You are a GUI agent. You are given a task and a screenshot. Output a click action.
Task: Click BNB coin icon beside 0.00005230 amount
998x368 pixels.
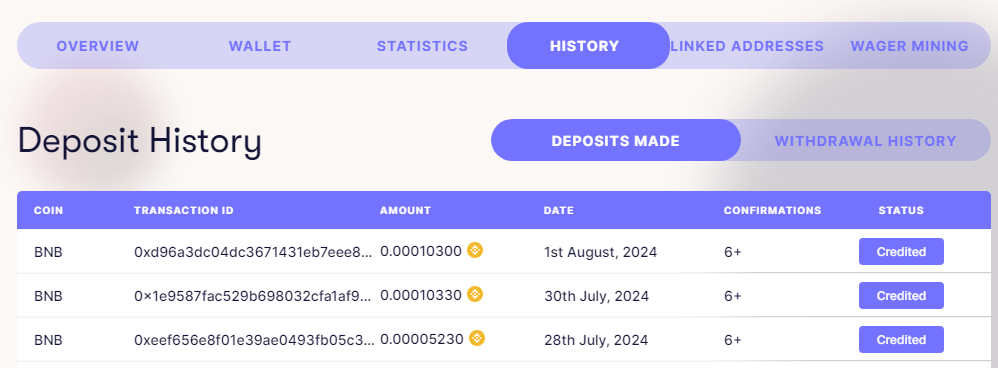click(x=477, y=338)
